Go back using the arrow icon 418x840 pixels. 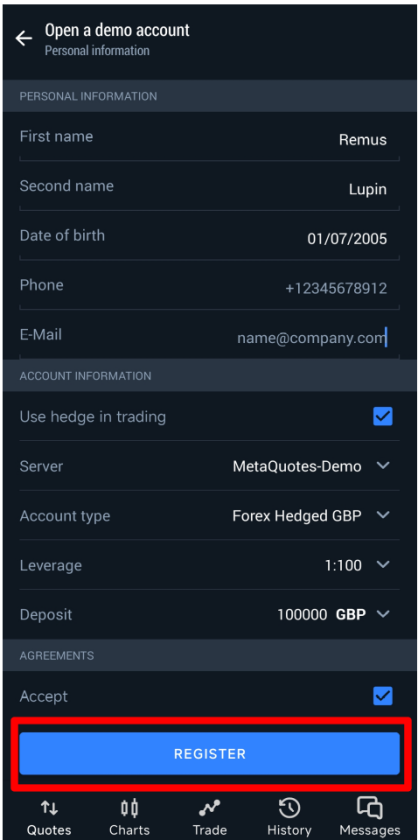pos(24,39)
